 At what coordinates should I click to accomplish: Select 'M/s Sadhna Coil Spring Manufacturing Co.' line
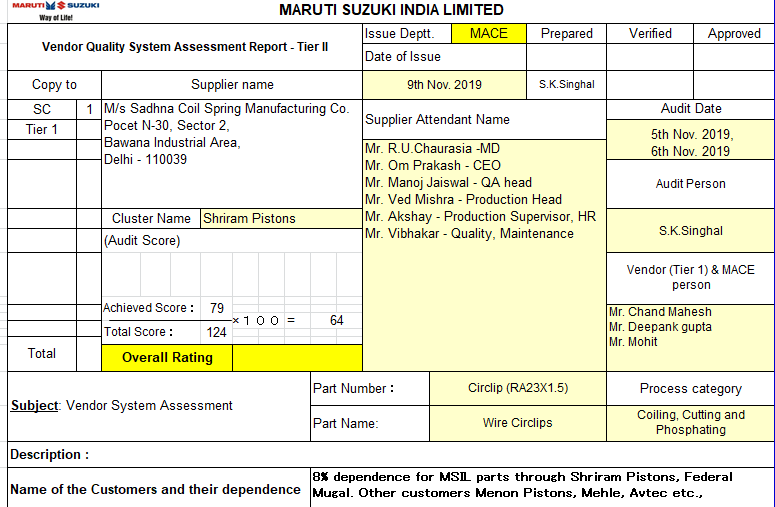226,109
